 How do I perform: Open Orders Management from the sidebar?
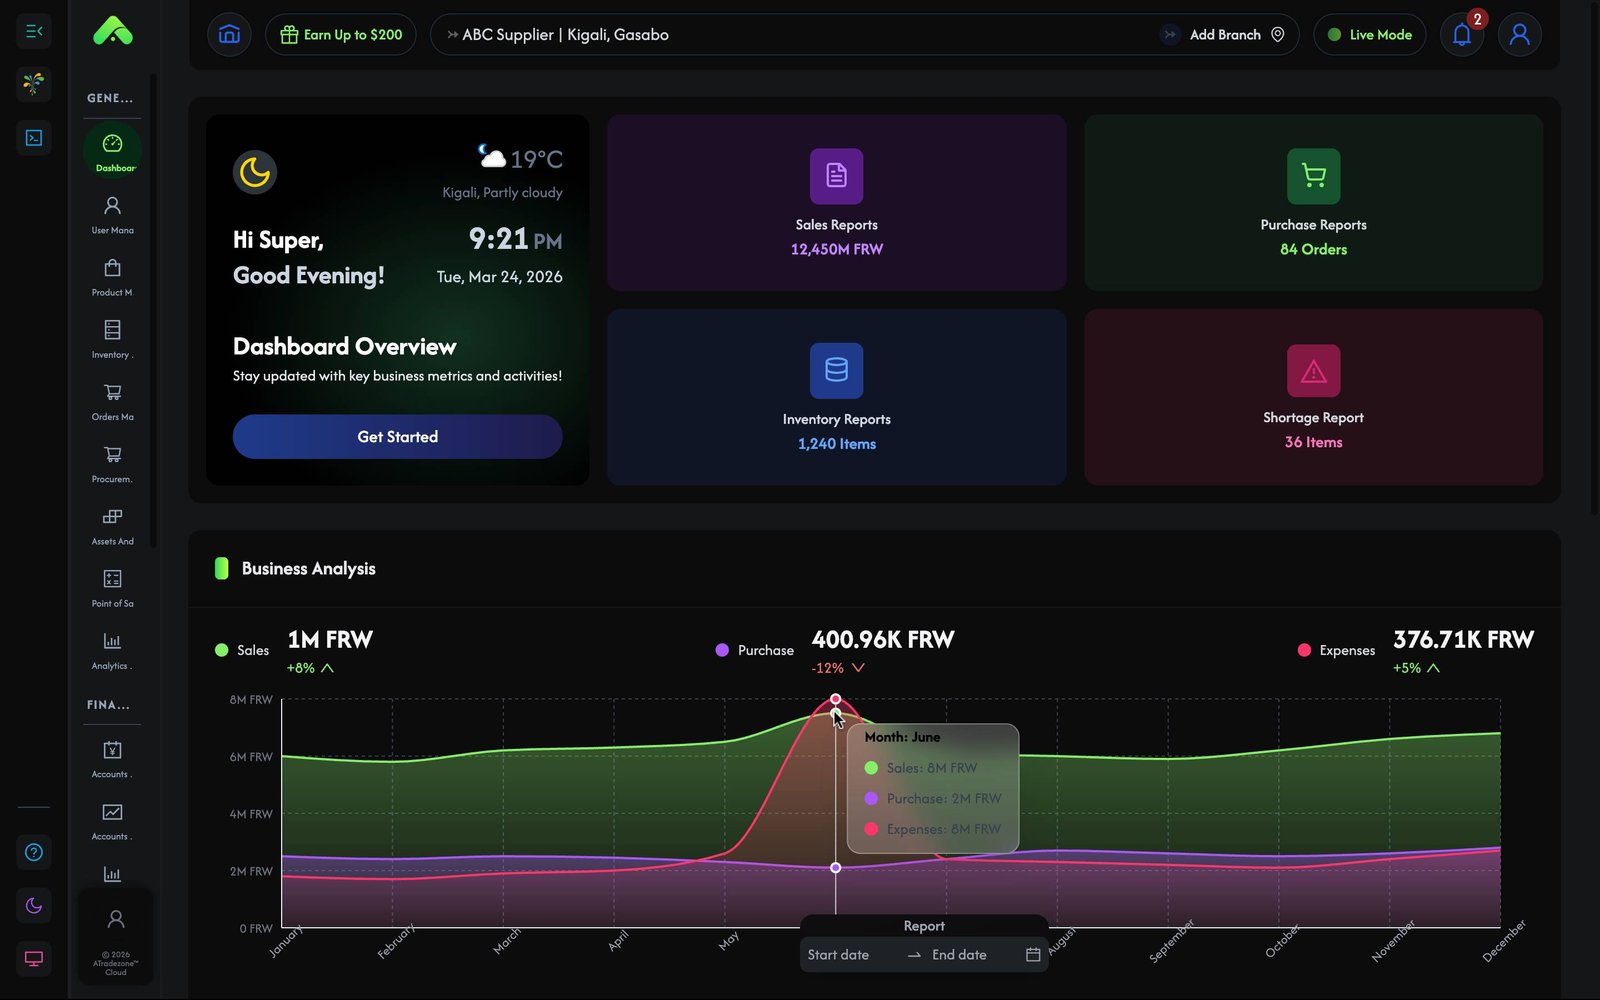pos(112,399)
